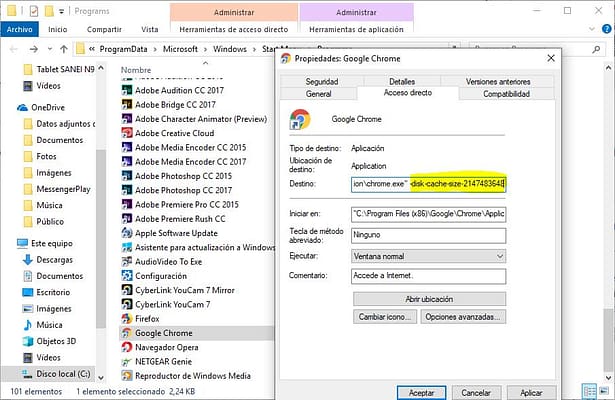The width and height of the screenshot is (615, 400).
Task: Open the Archivo menu
Action: [x=19, y=29]
